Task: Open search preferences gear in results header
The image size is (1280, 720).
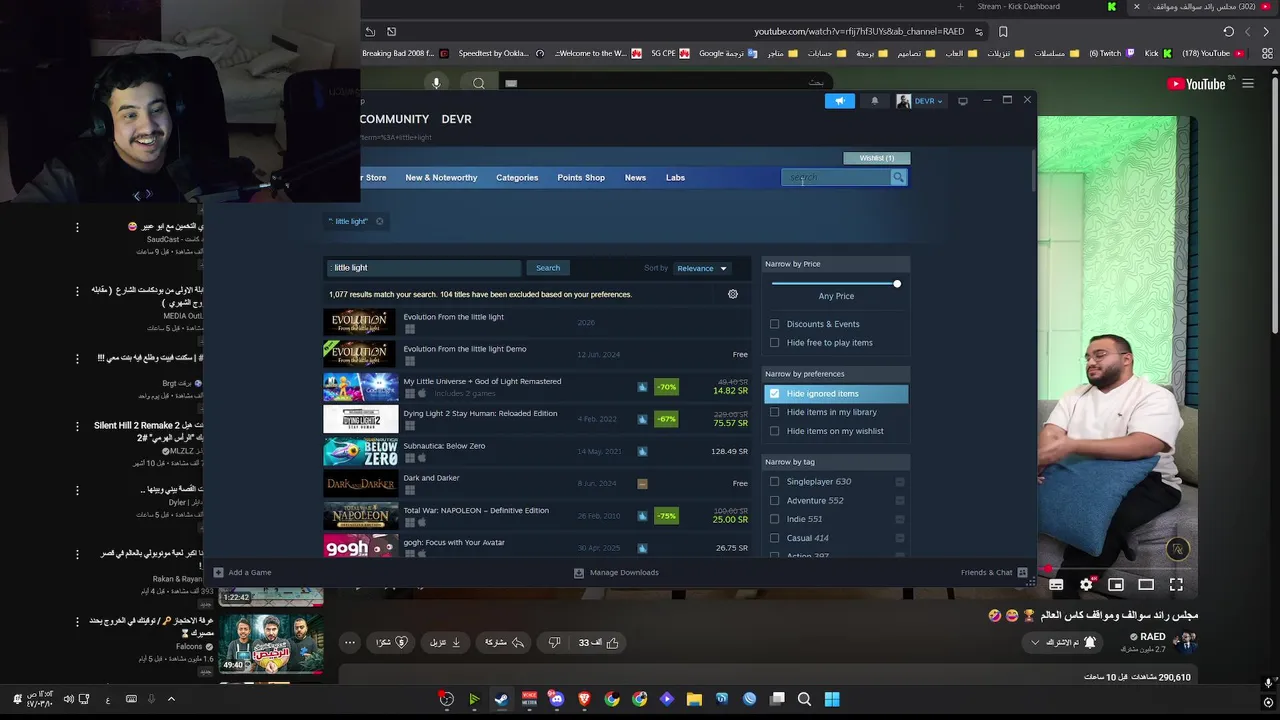Action: [x=733, y=294]
